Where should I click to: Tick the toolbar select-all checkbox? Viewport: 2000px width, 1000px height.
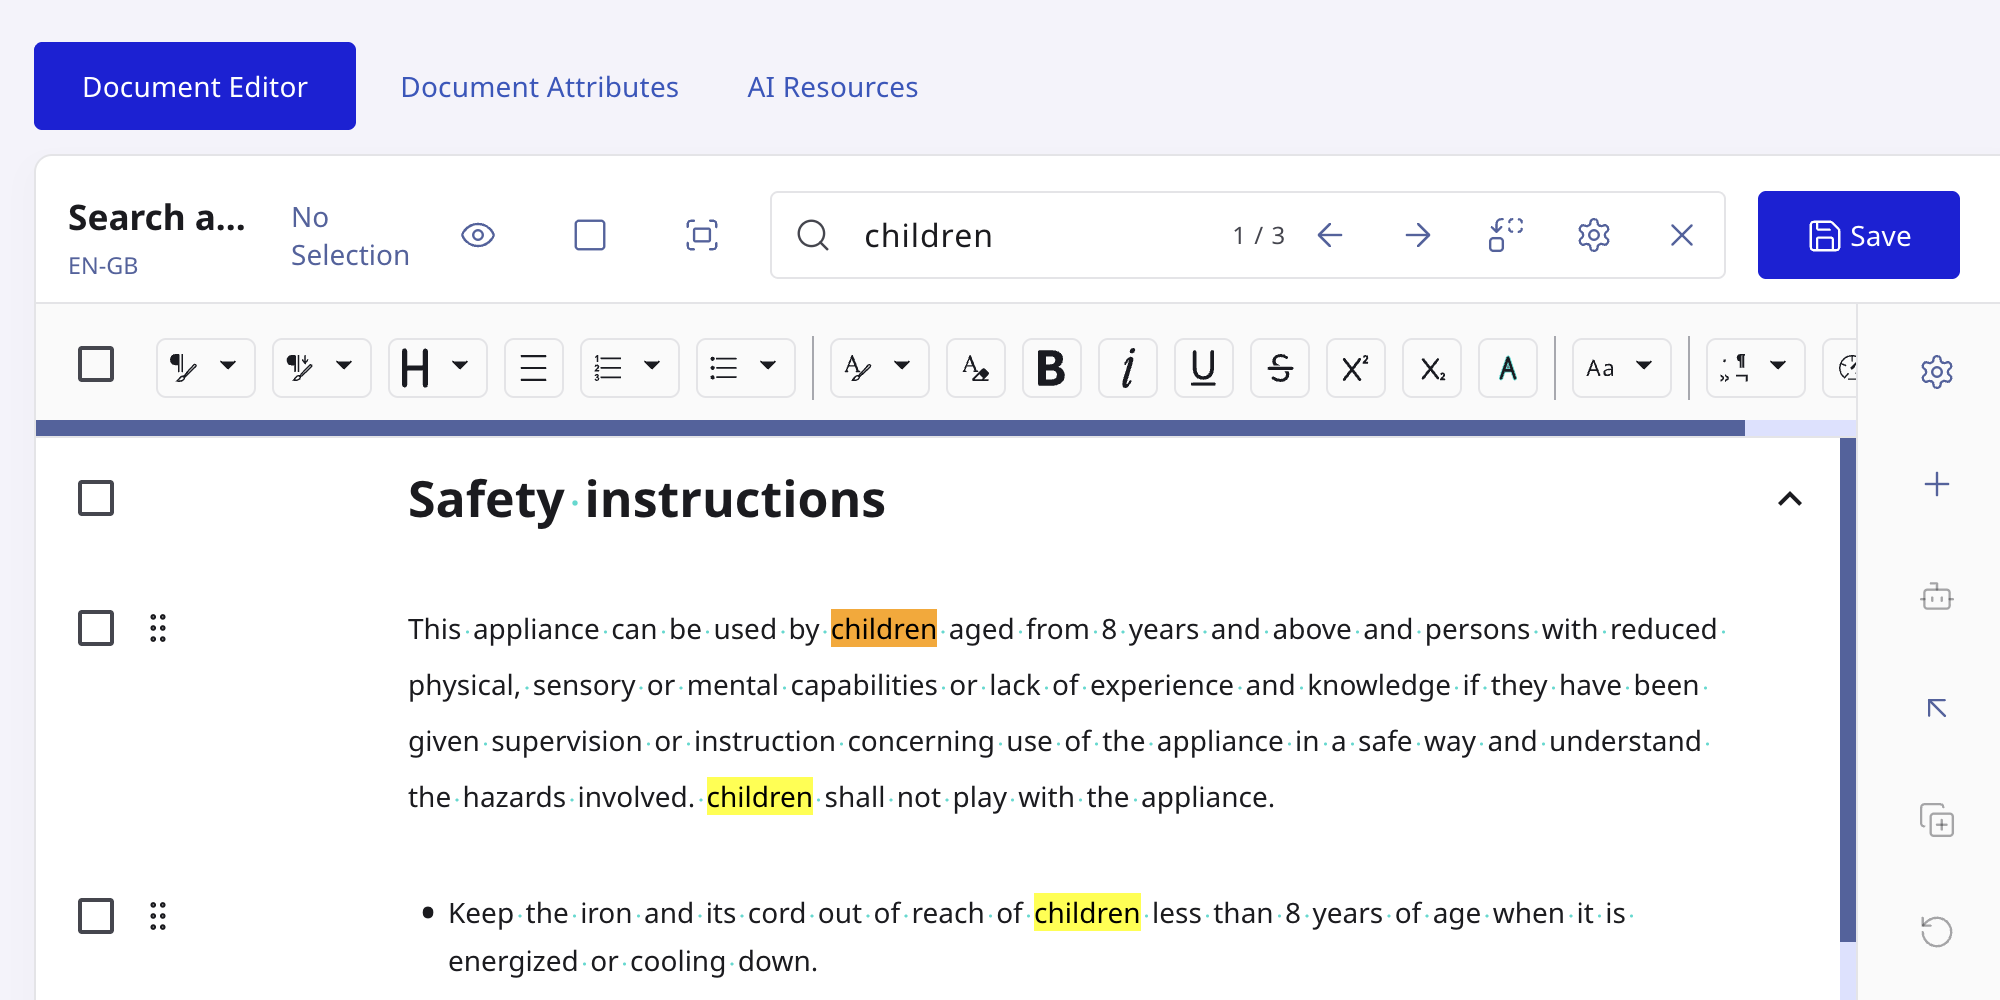coord(96,364)
